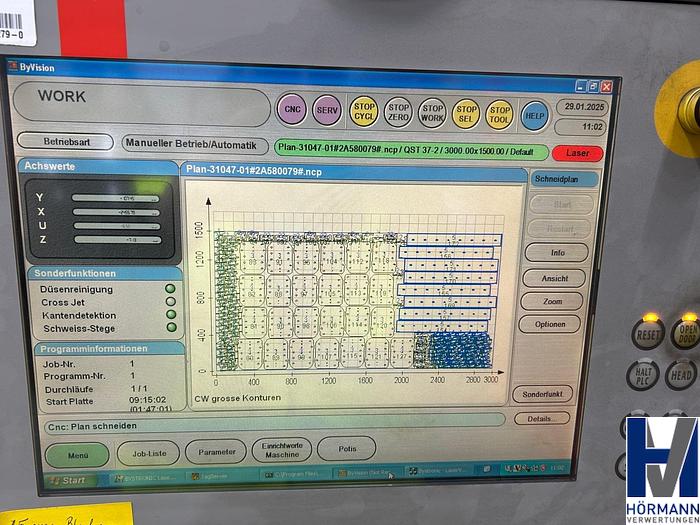Viewport: 700px width, 525px height.
Task: Click the greyed-out Restart button
Action: coord(559,229)
